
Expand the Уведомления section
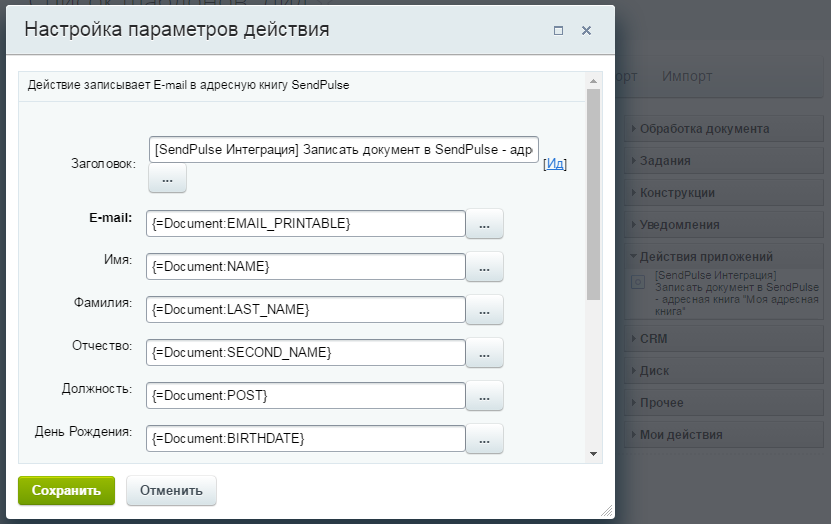(679, 225)
